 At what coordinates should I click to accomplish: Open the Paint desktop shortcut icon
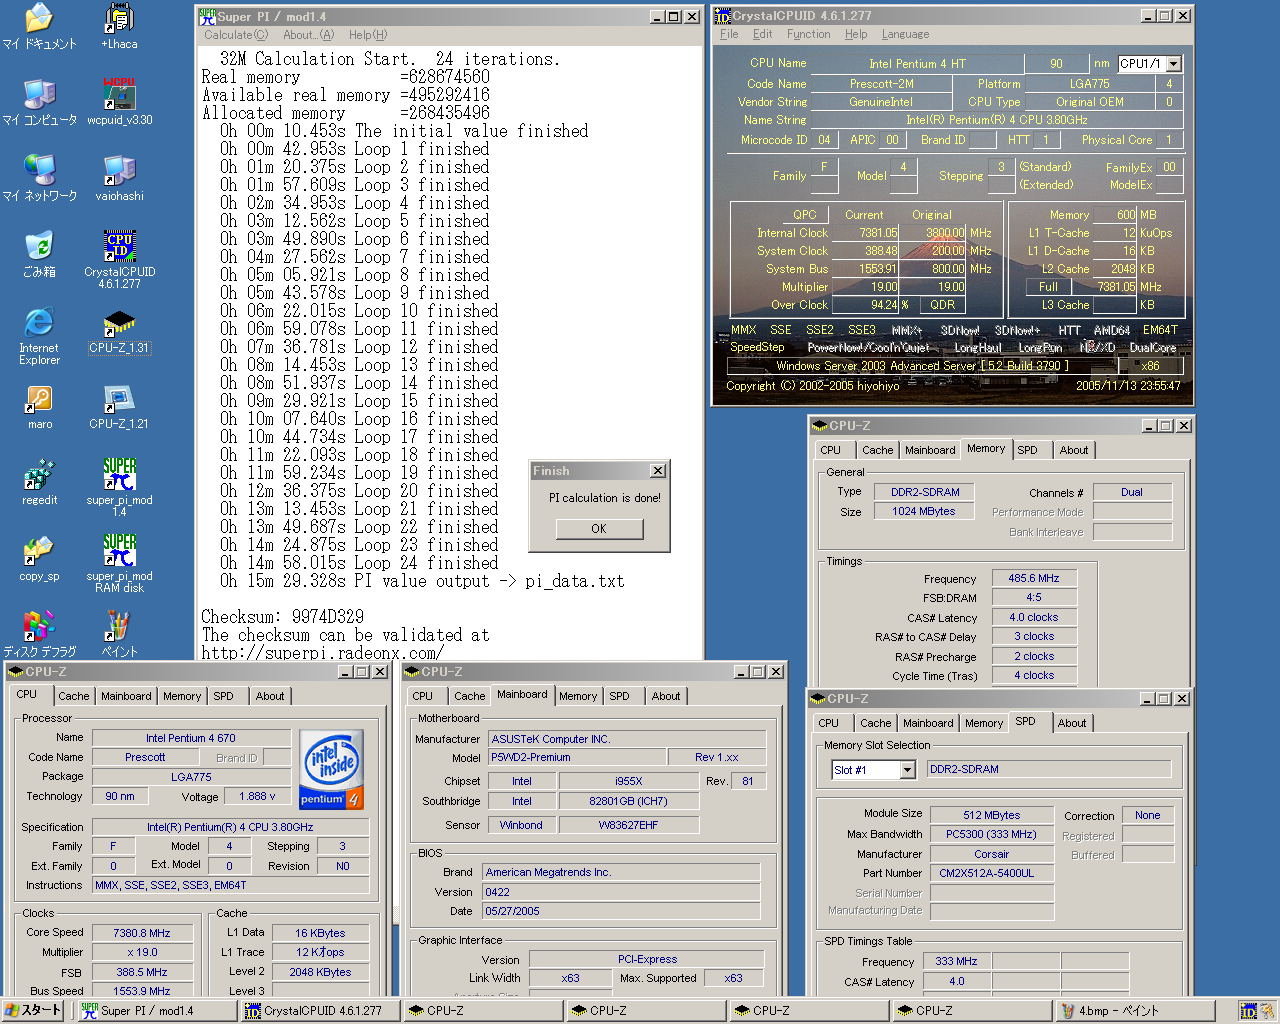[x=119, y=634]
